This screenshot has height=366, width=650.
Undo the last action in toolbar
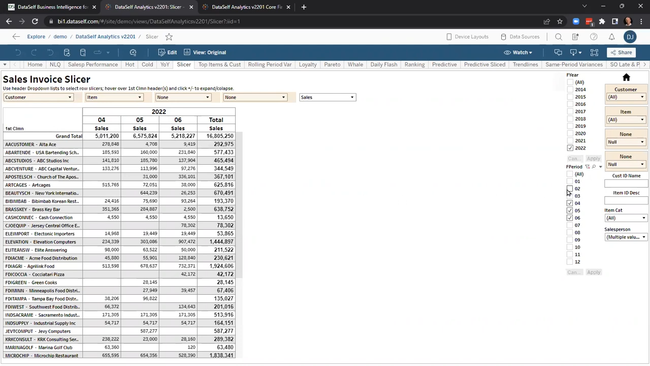coord(18,53)
